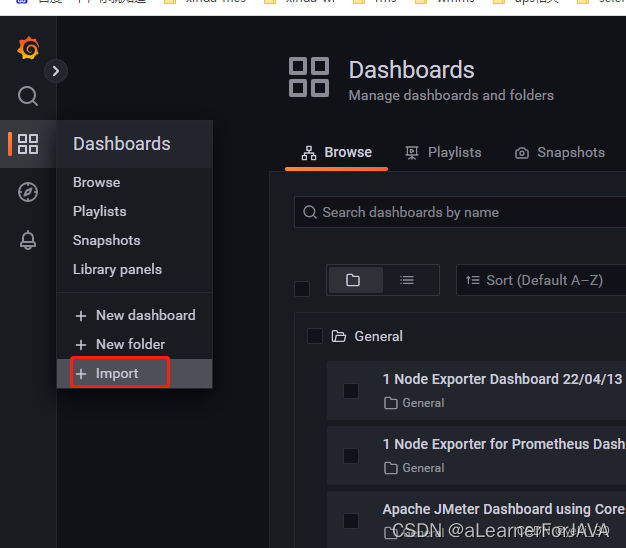Screen dimensions: 626x548
Task: Click the presentation icon on Playlists tab
Action: [x=412, y=153]
